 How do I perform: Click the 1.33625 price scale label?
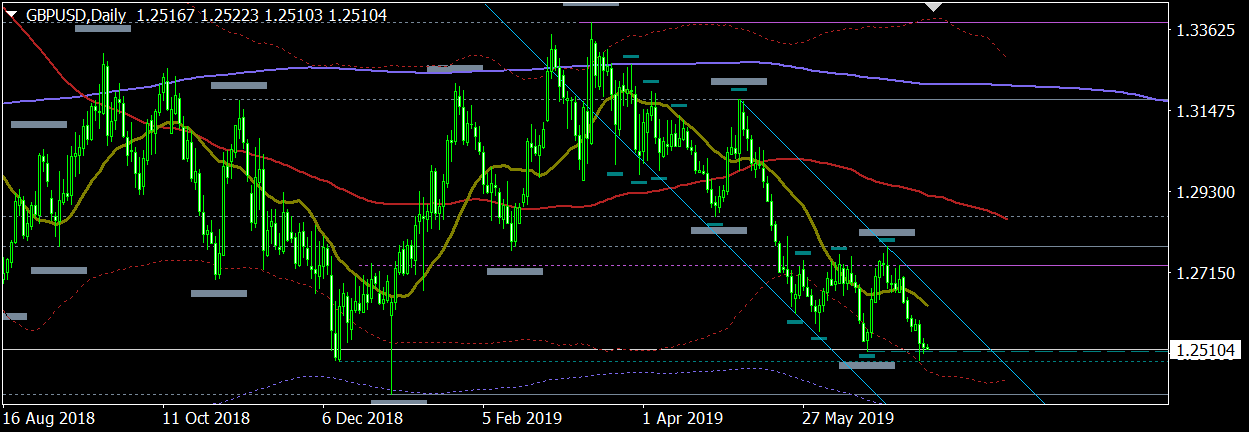1205,31
